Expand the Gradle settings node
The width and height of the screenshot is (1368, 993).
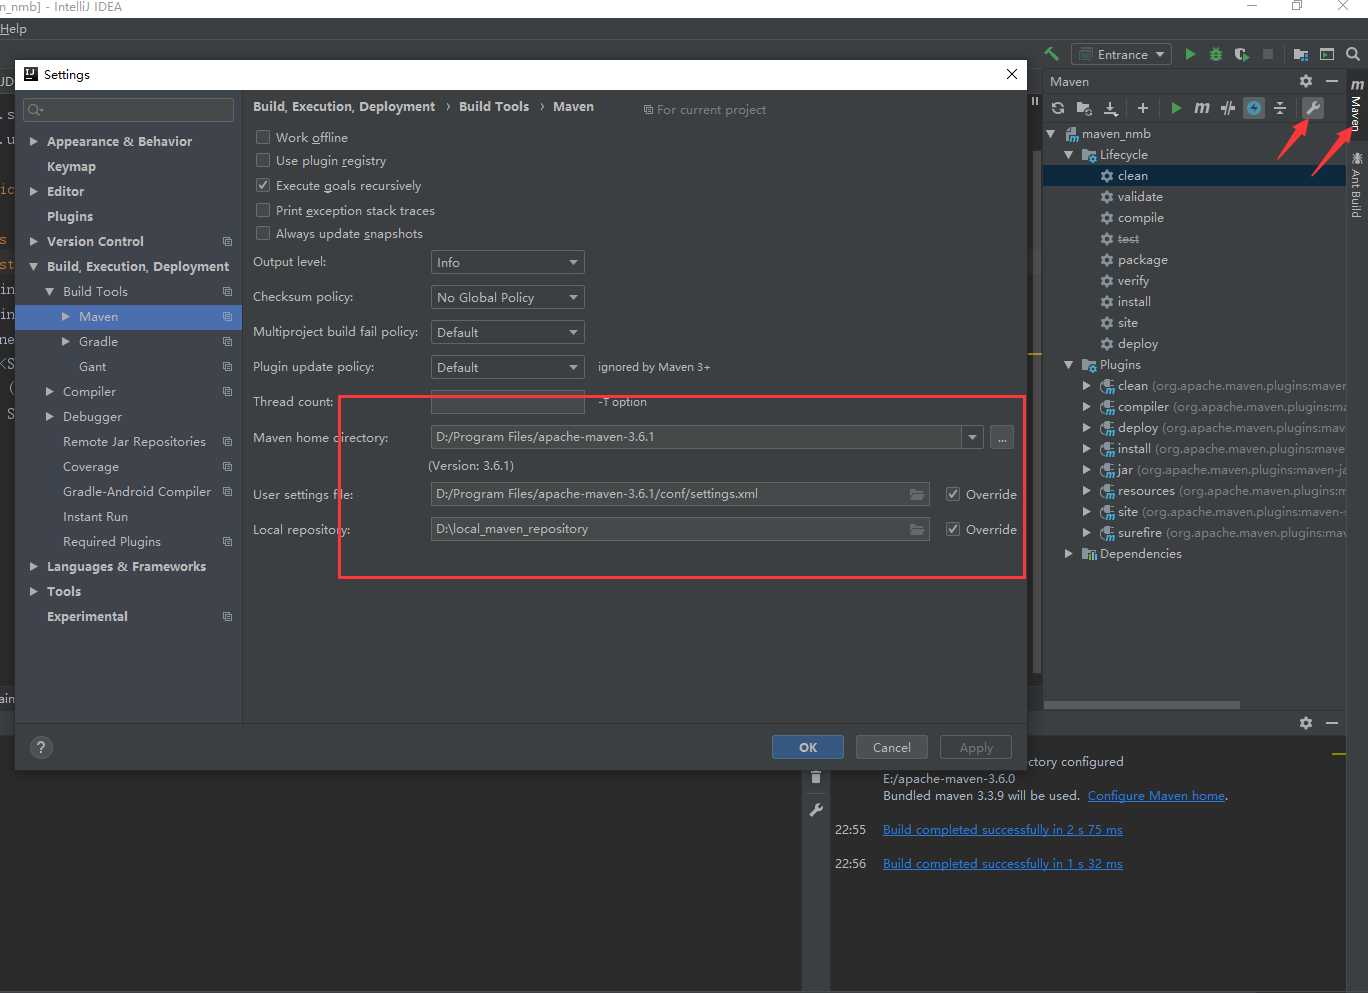[66, 341]
